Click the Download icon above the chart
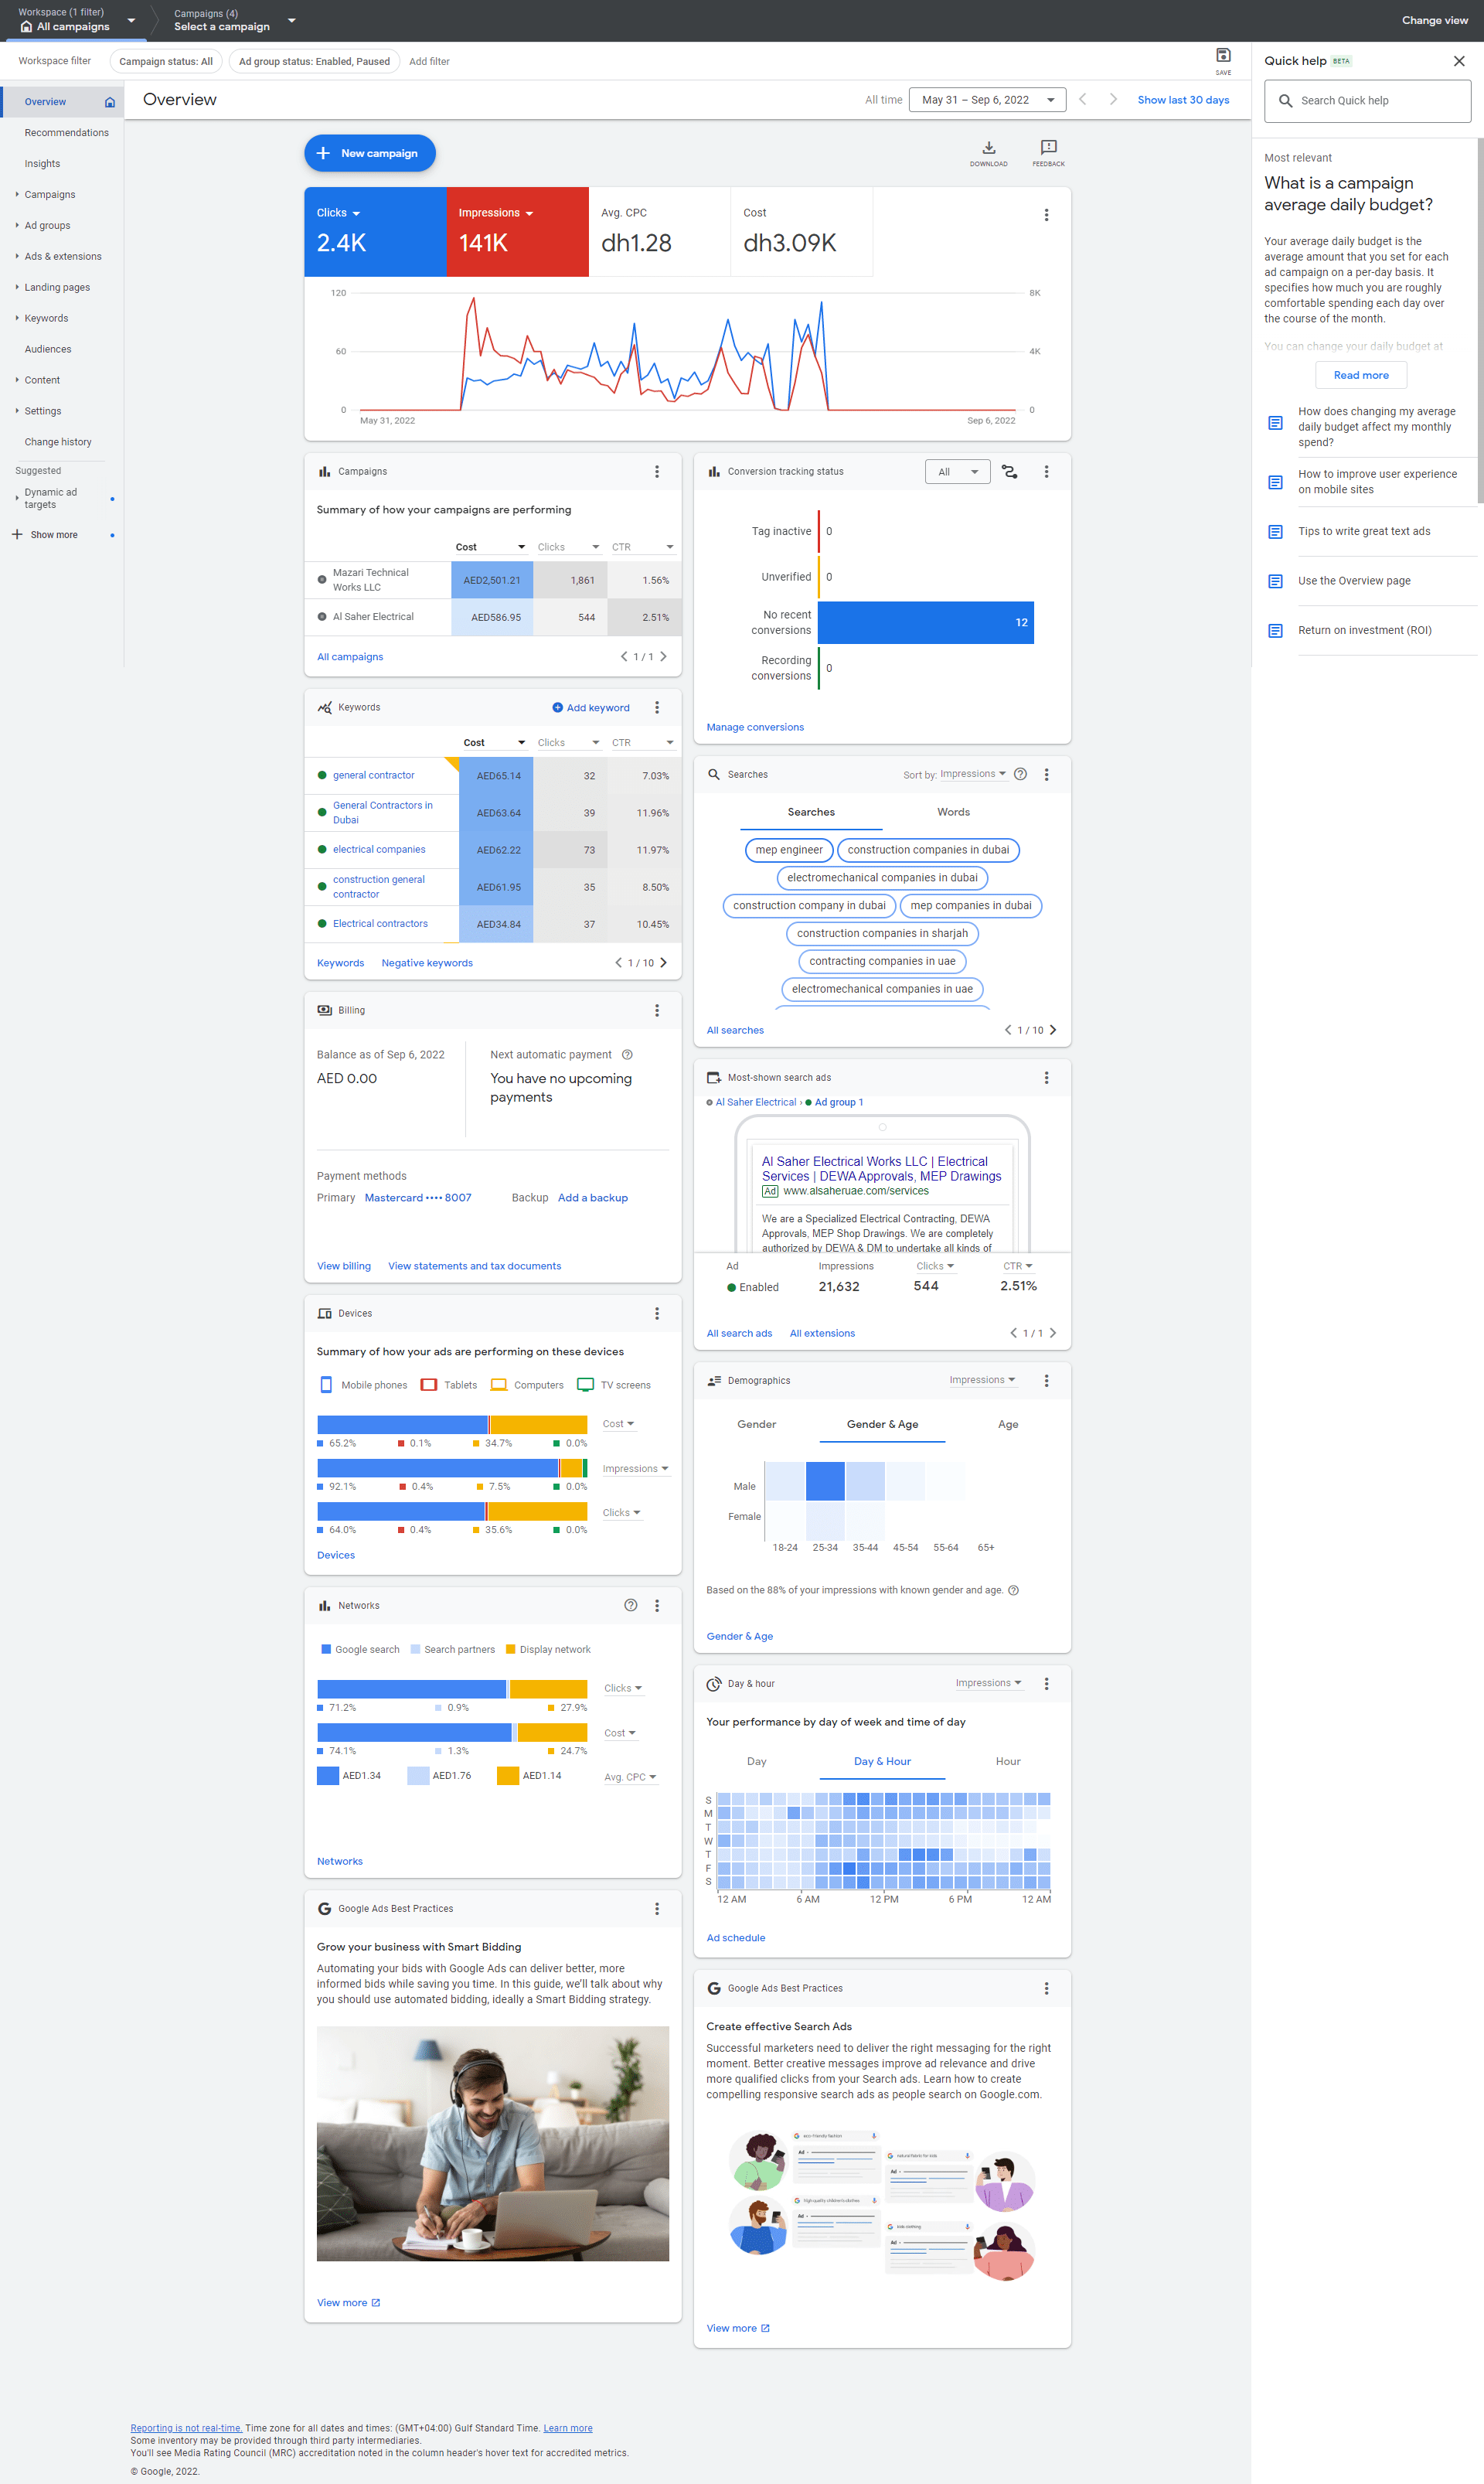The image size is (1484, 2484). pos(988,148)
